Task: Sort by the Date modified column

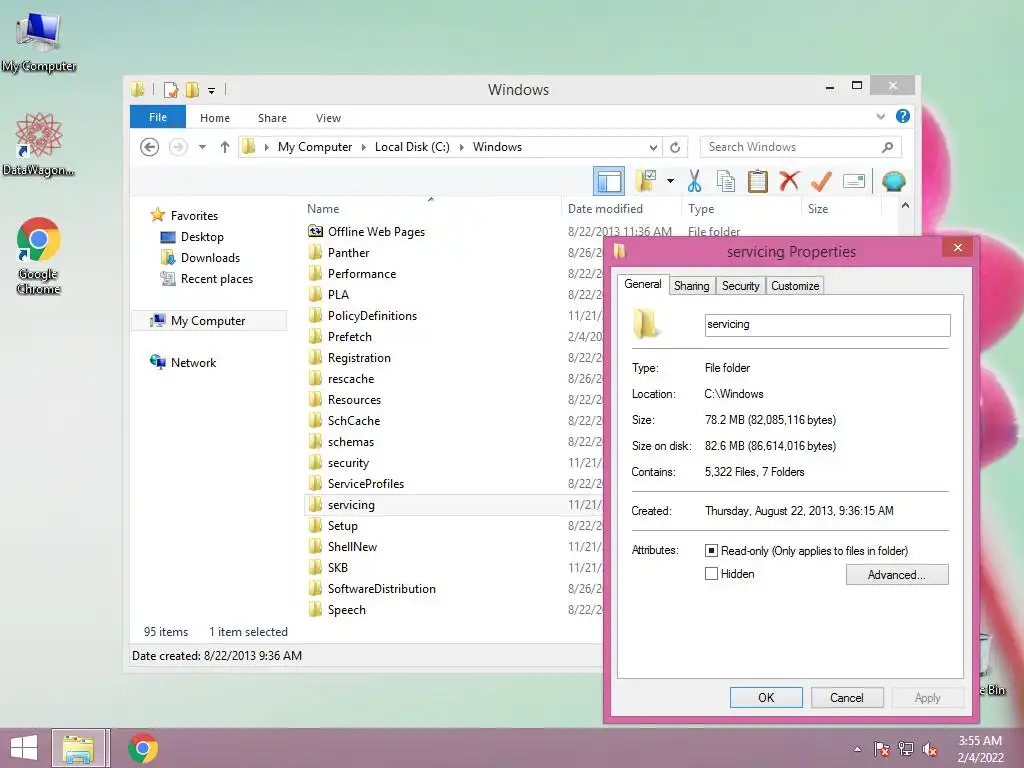Action: (x=605, y=209)
